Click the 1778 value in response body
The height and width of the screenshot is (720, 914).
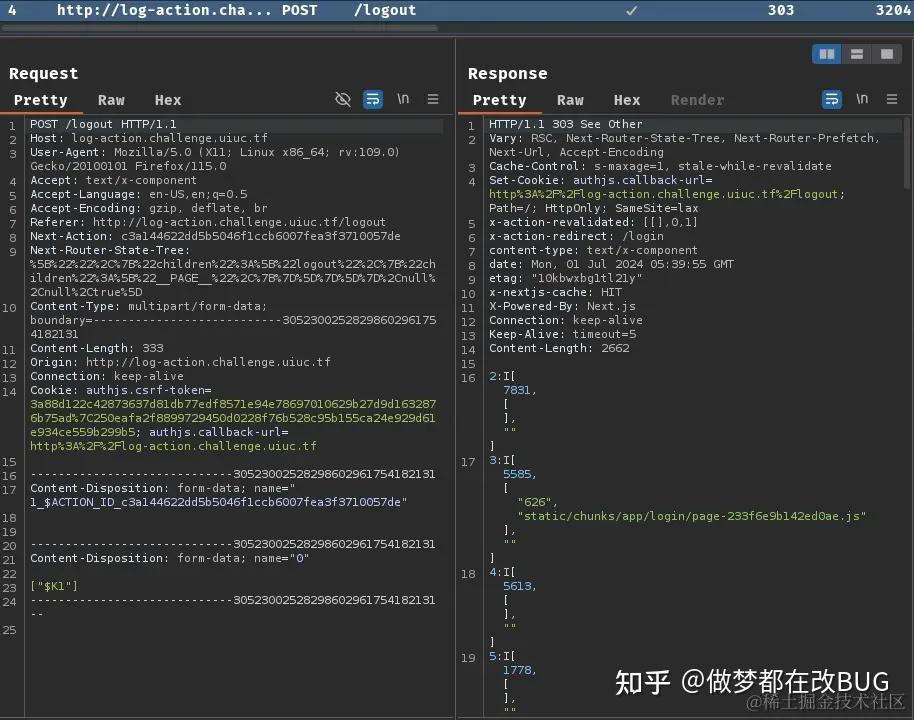tap(519, 670)
